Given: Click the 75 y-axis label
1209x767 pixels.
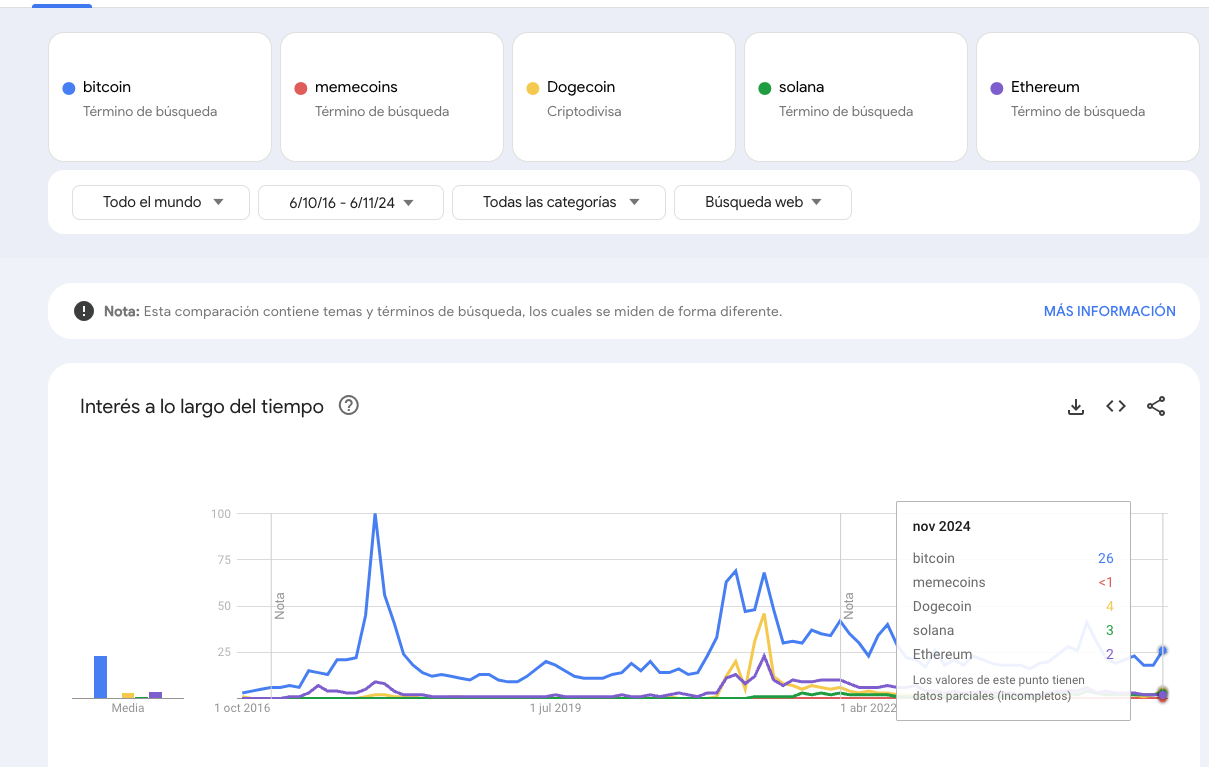Looking at the screenshot, I should 224,560.
